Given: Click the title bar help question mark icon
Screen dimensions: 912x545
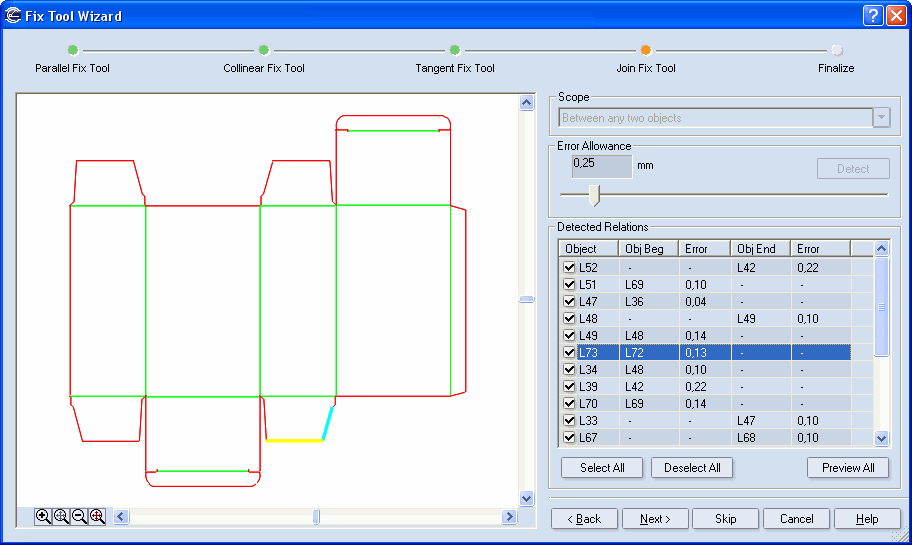Looking at the screenshot, I should pyautogui.click(x=872, y=15).
